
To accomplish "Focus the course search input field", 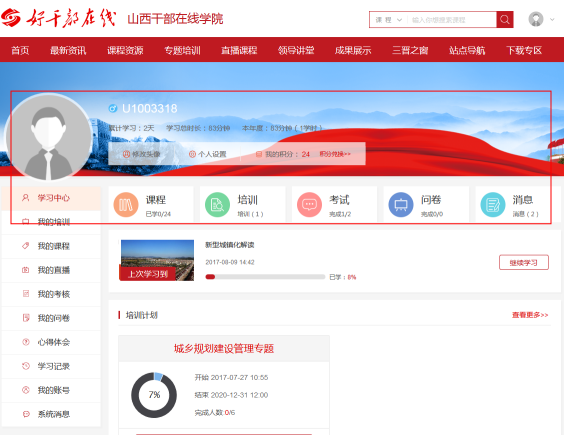I will 452,20.
